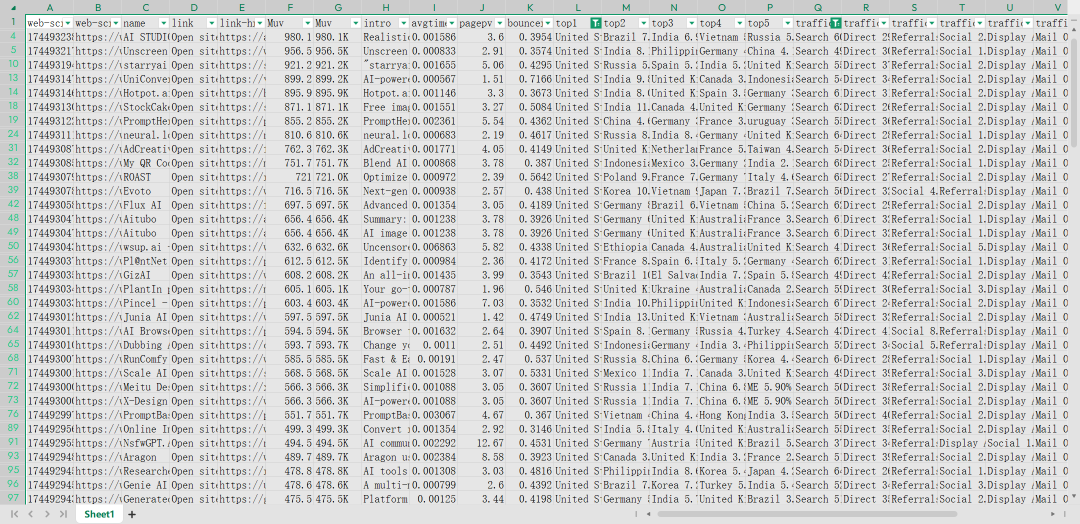
Task: Click the next sheet navigation arrow
Action: click(47, 514)
